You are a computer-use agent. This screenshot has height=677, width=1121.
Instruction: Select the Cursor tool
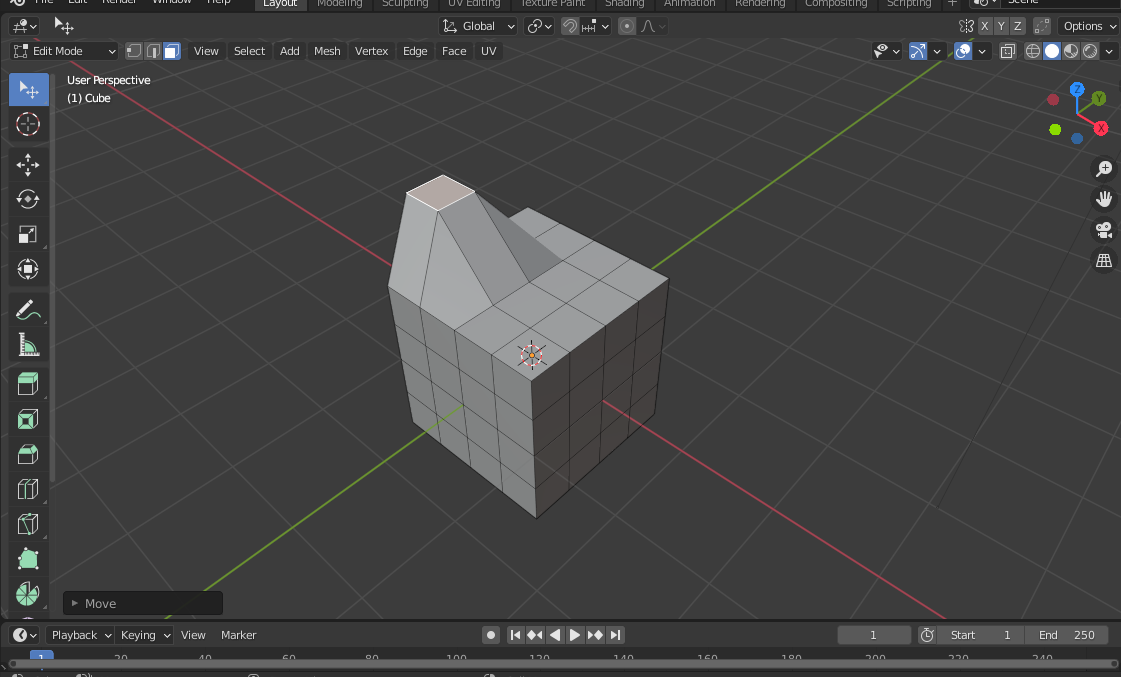[x=29, y=124]
